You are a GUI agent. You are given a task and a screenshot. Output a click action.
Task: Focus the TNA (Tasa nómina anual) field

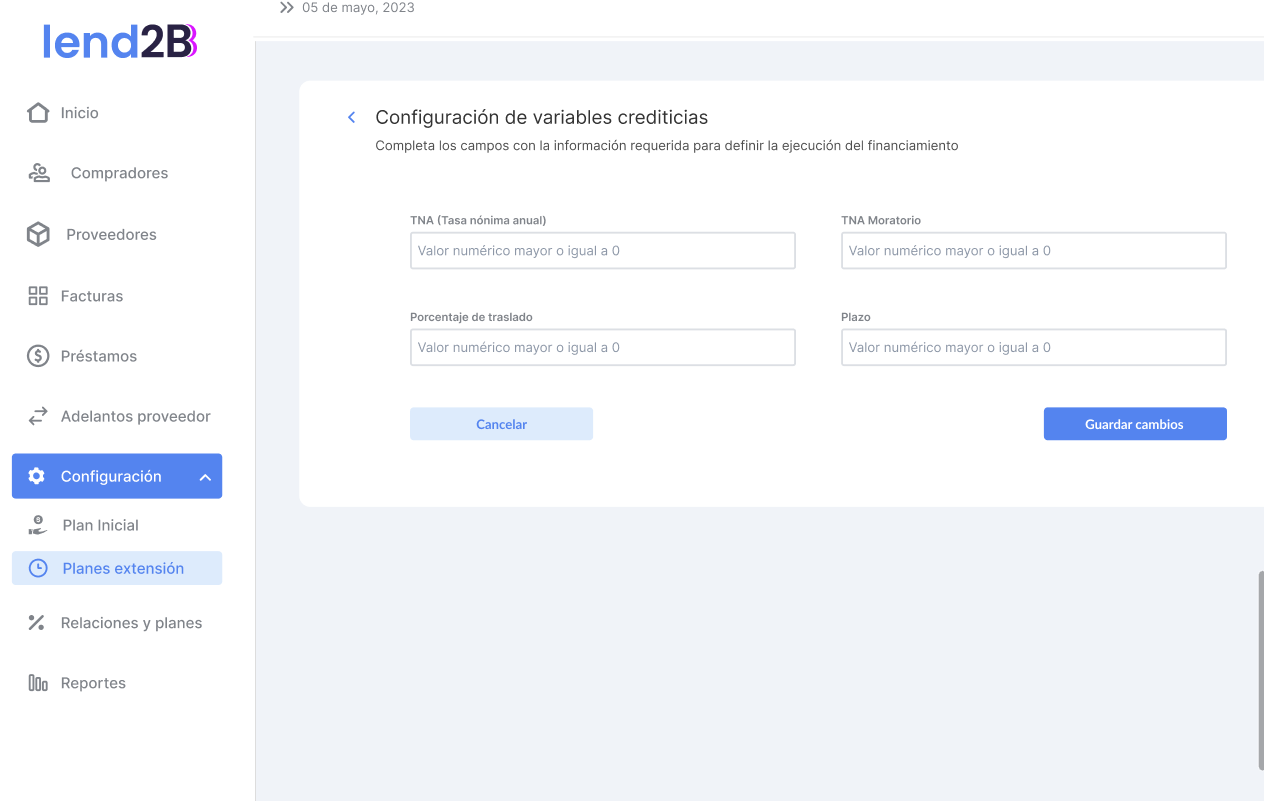click(602, 251)
